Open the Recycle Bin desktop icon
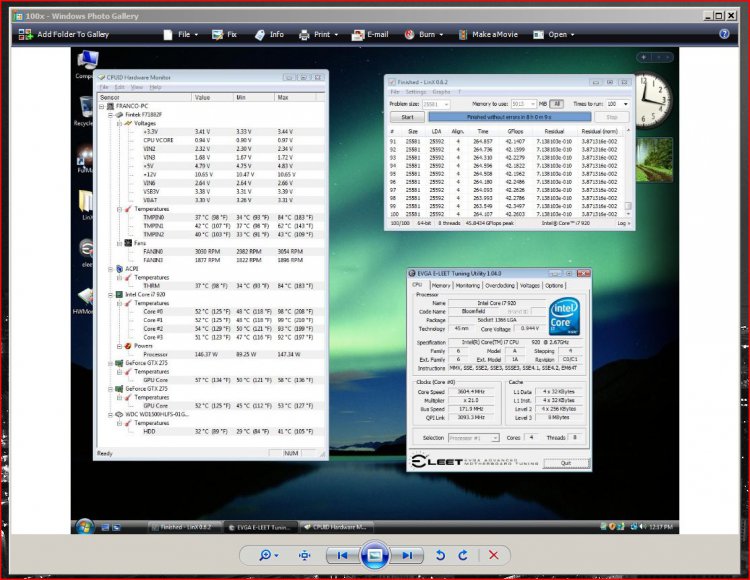750x580 pixels. click(x=85, y=110)
